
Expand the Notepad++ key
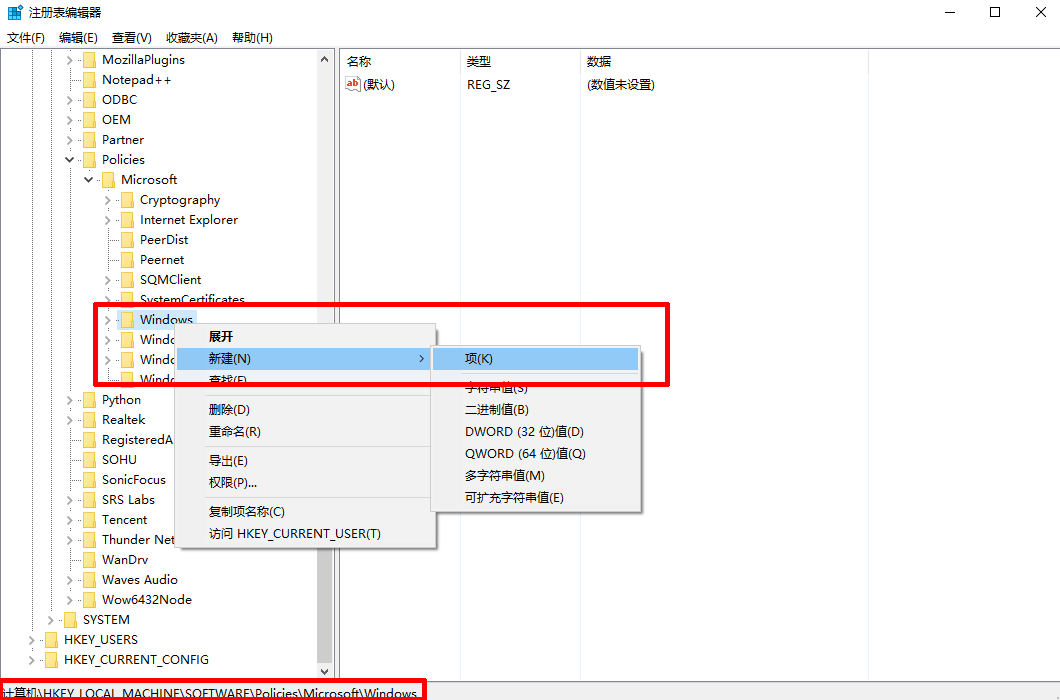point(69,79)
